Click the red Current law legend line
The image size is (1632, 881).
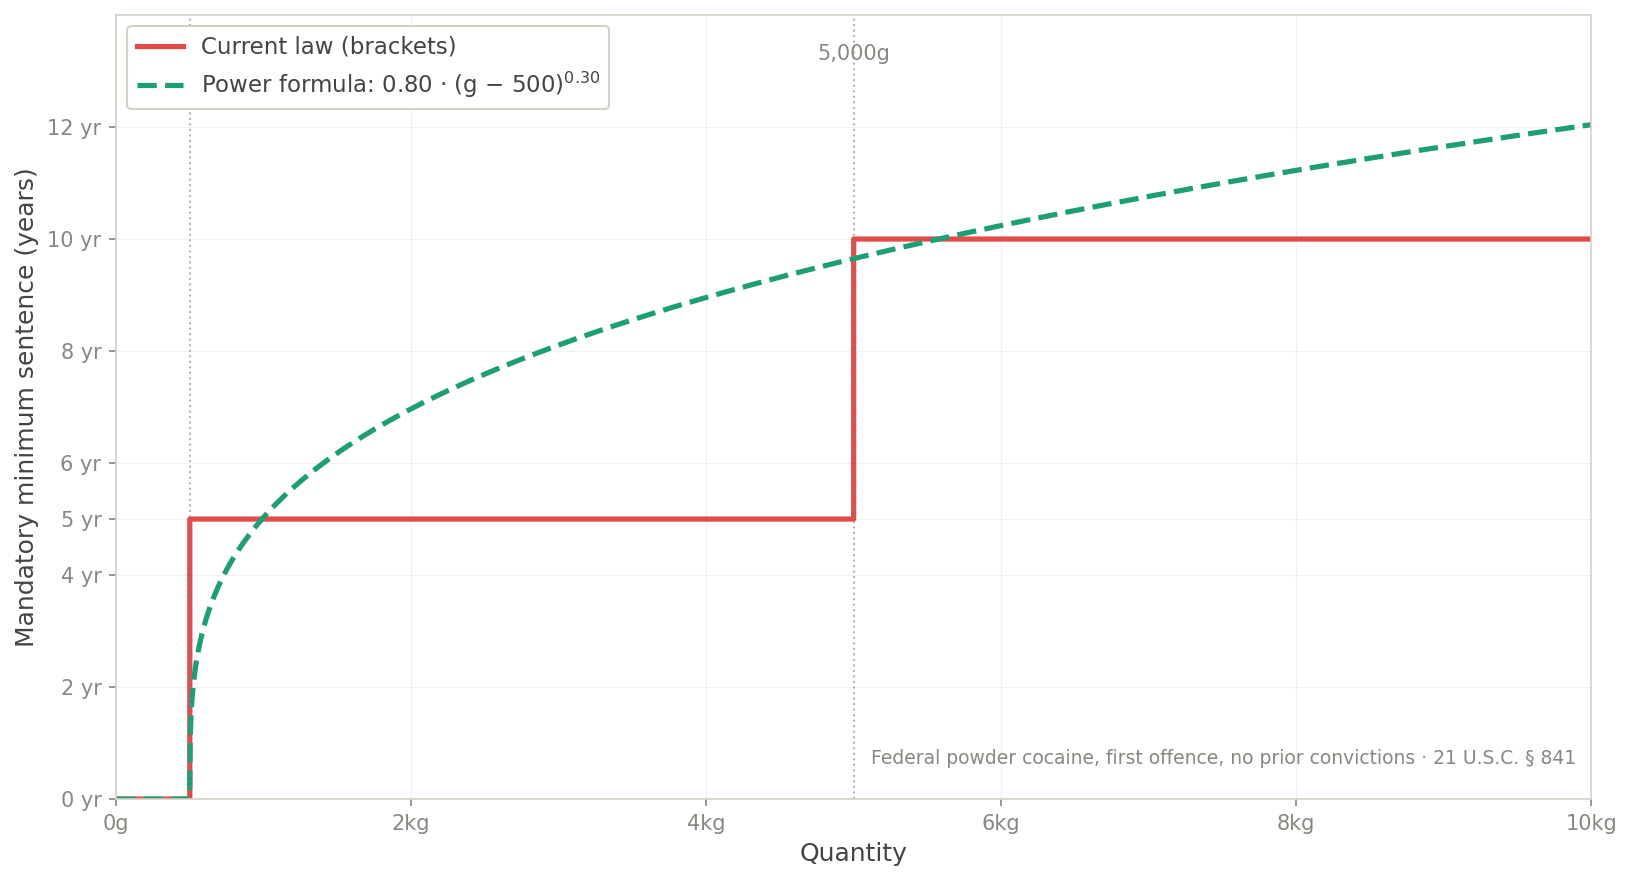pyautogui.click(x=161, y=47)
